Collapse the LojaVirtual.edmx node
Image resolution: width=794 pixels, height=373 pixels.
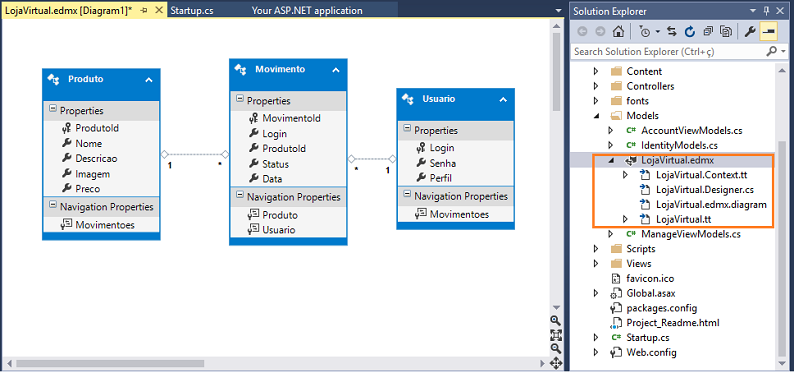(611, 160)
